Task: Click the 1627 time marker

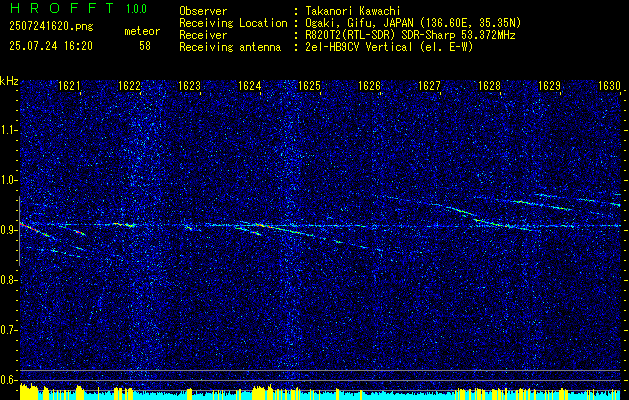Action: coord(429,85)
